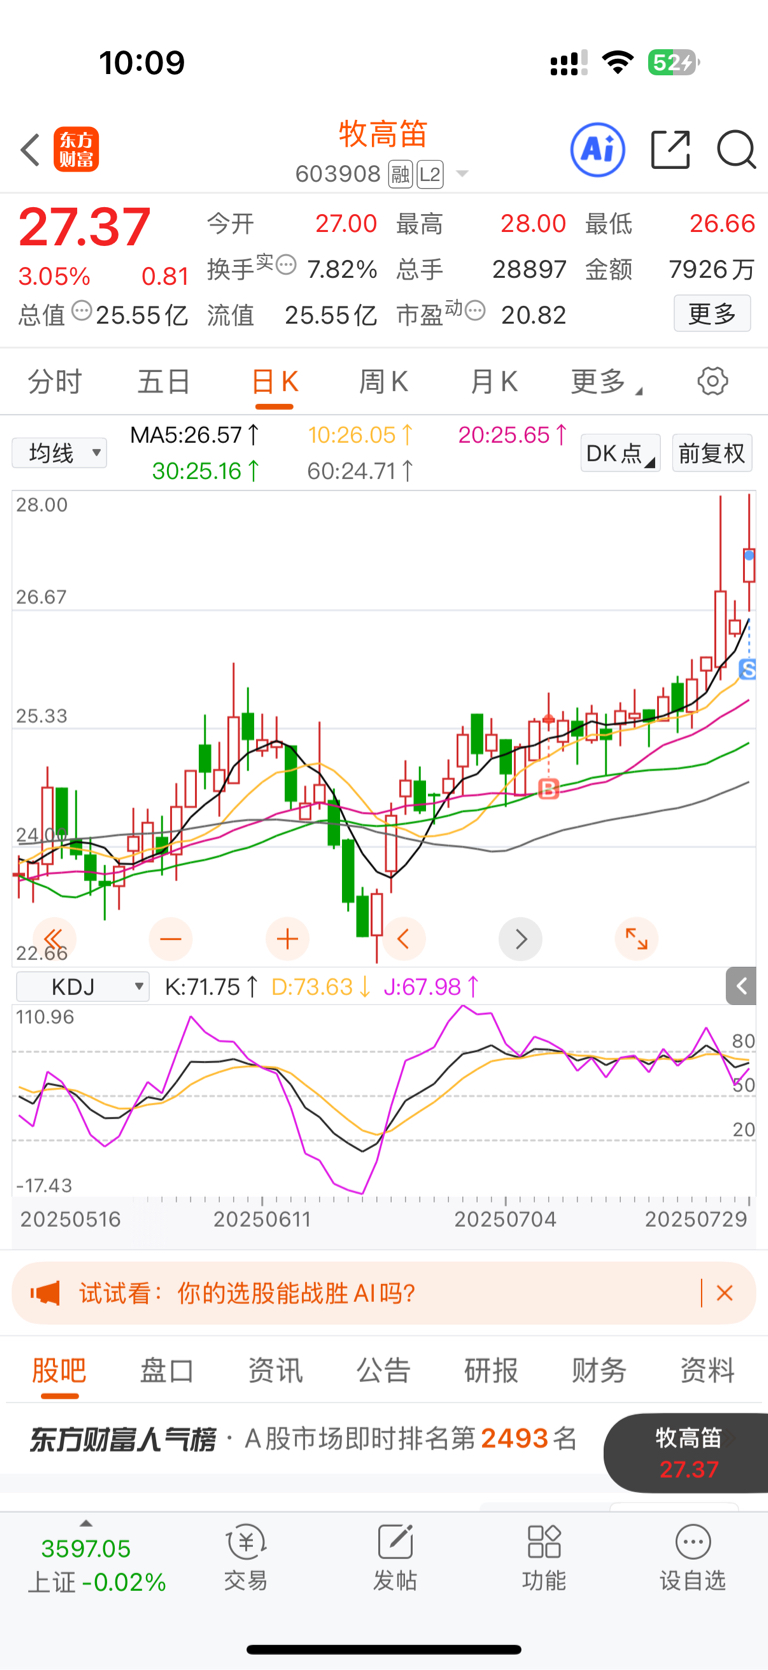Viewport: 768px width, 1670px height.
Task: Expand stock name dropdown triangle
Action: tap(462, 174)
